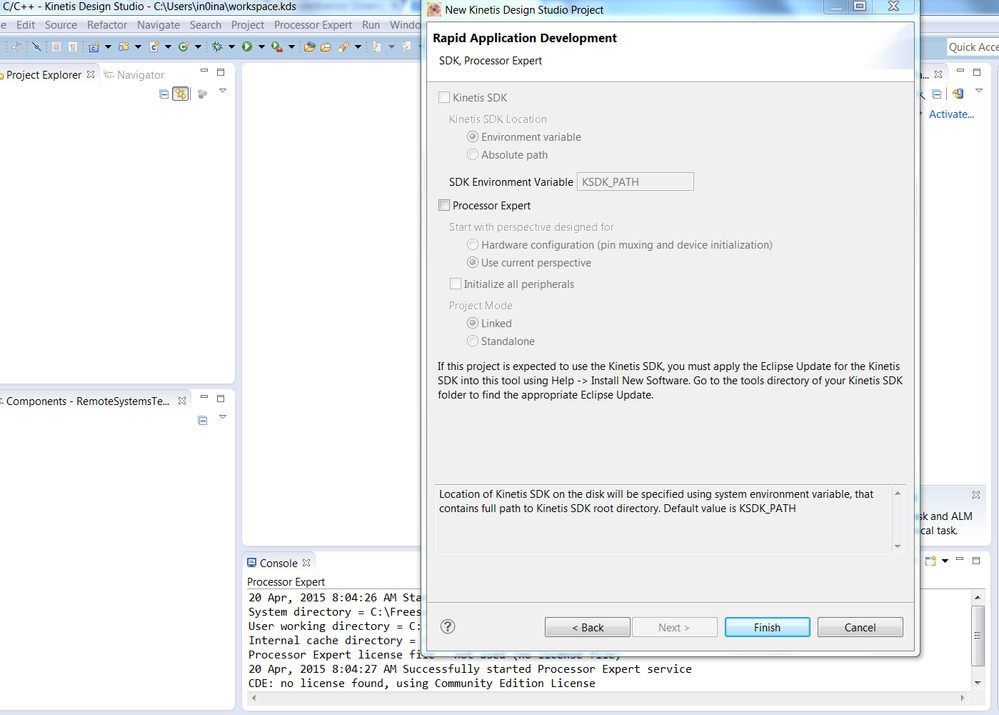Screen dimensions: 999x715
Task: Click the Debug bug icon in toolbar
Action: (217, 47)
